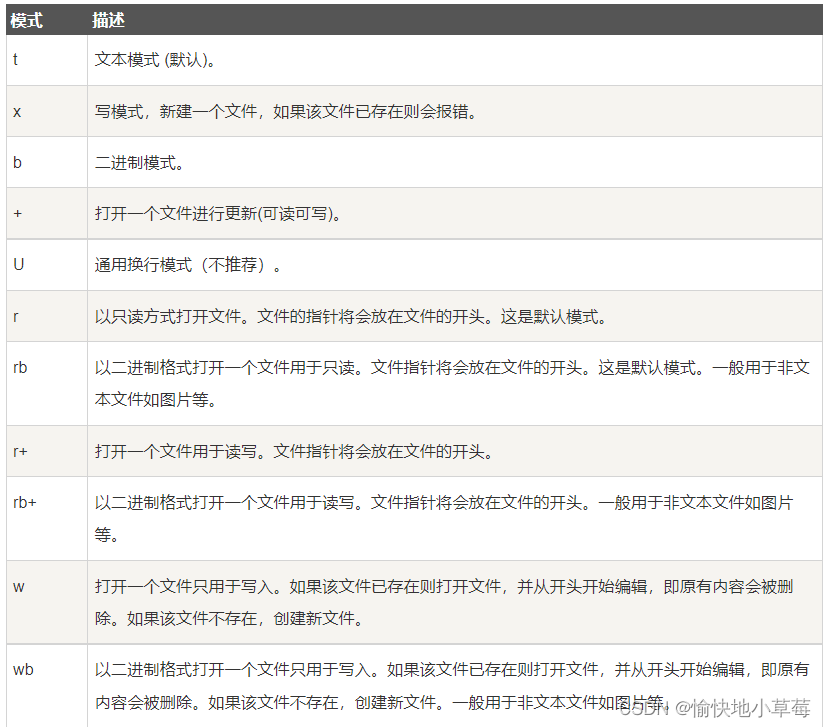Select the r mode cell
Viewport: 826px width, 727px height.
click(x=16, y=315)
